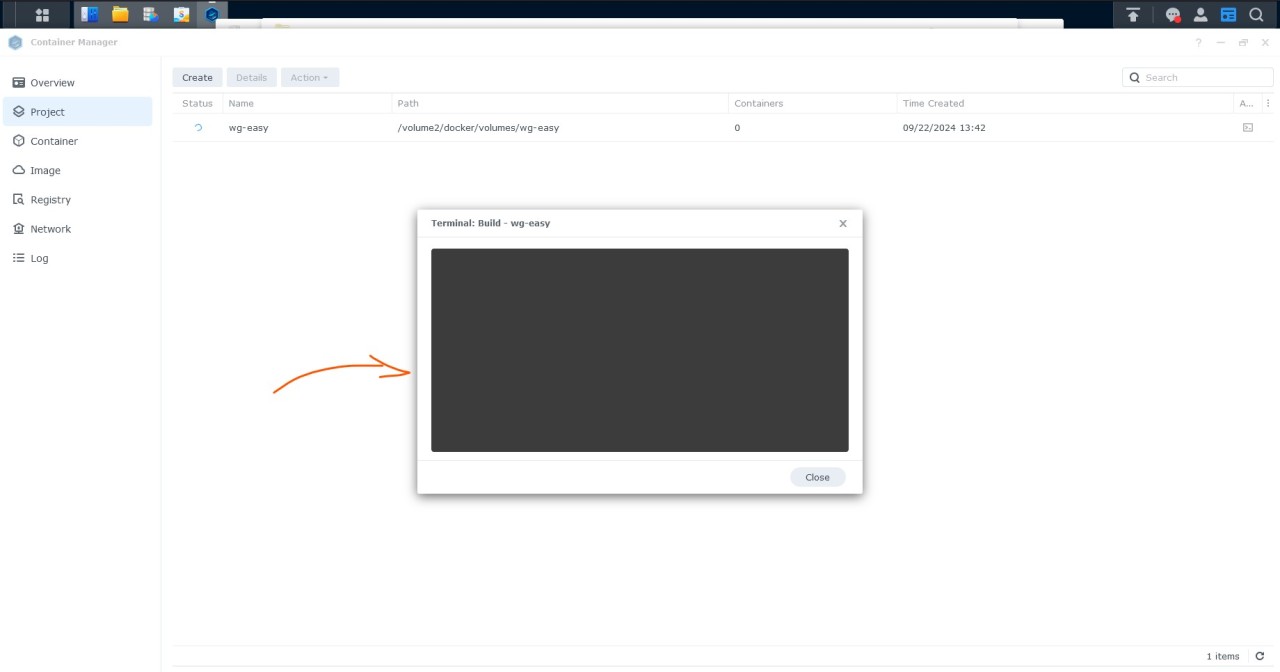This screenshot has width=1280, height=672.
Task: Open the DSM main applications menu
Action: pos(42,14)
